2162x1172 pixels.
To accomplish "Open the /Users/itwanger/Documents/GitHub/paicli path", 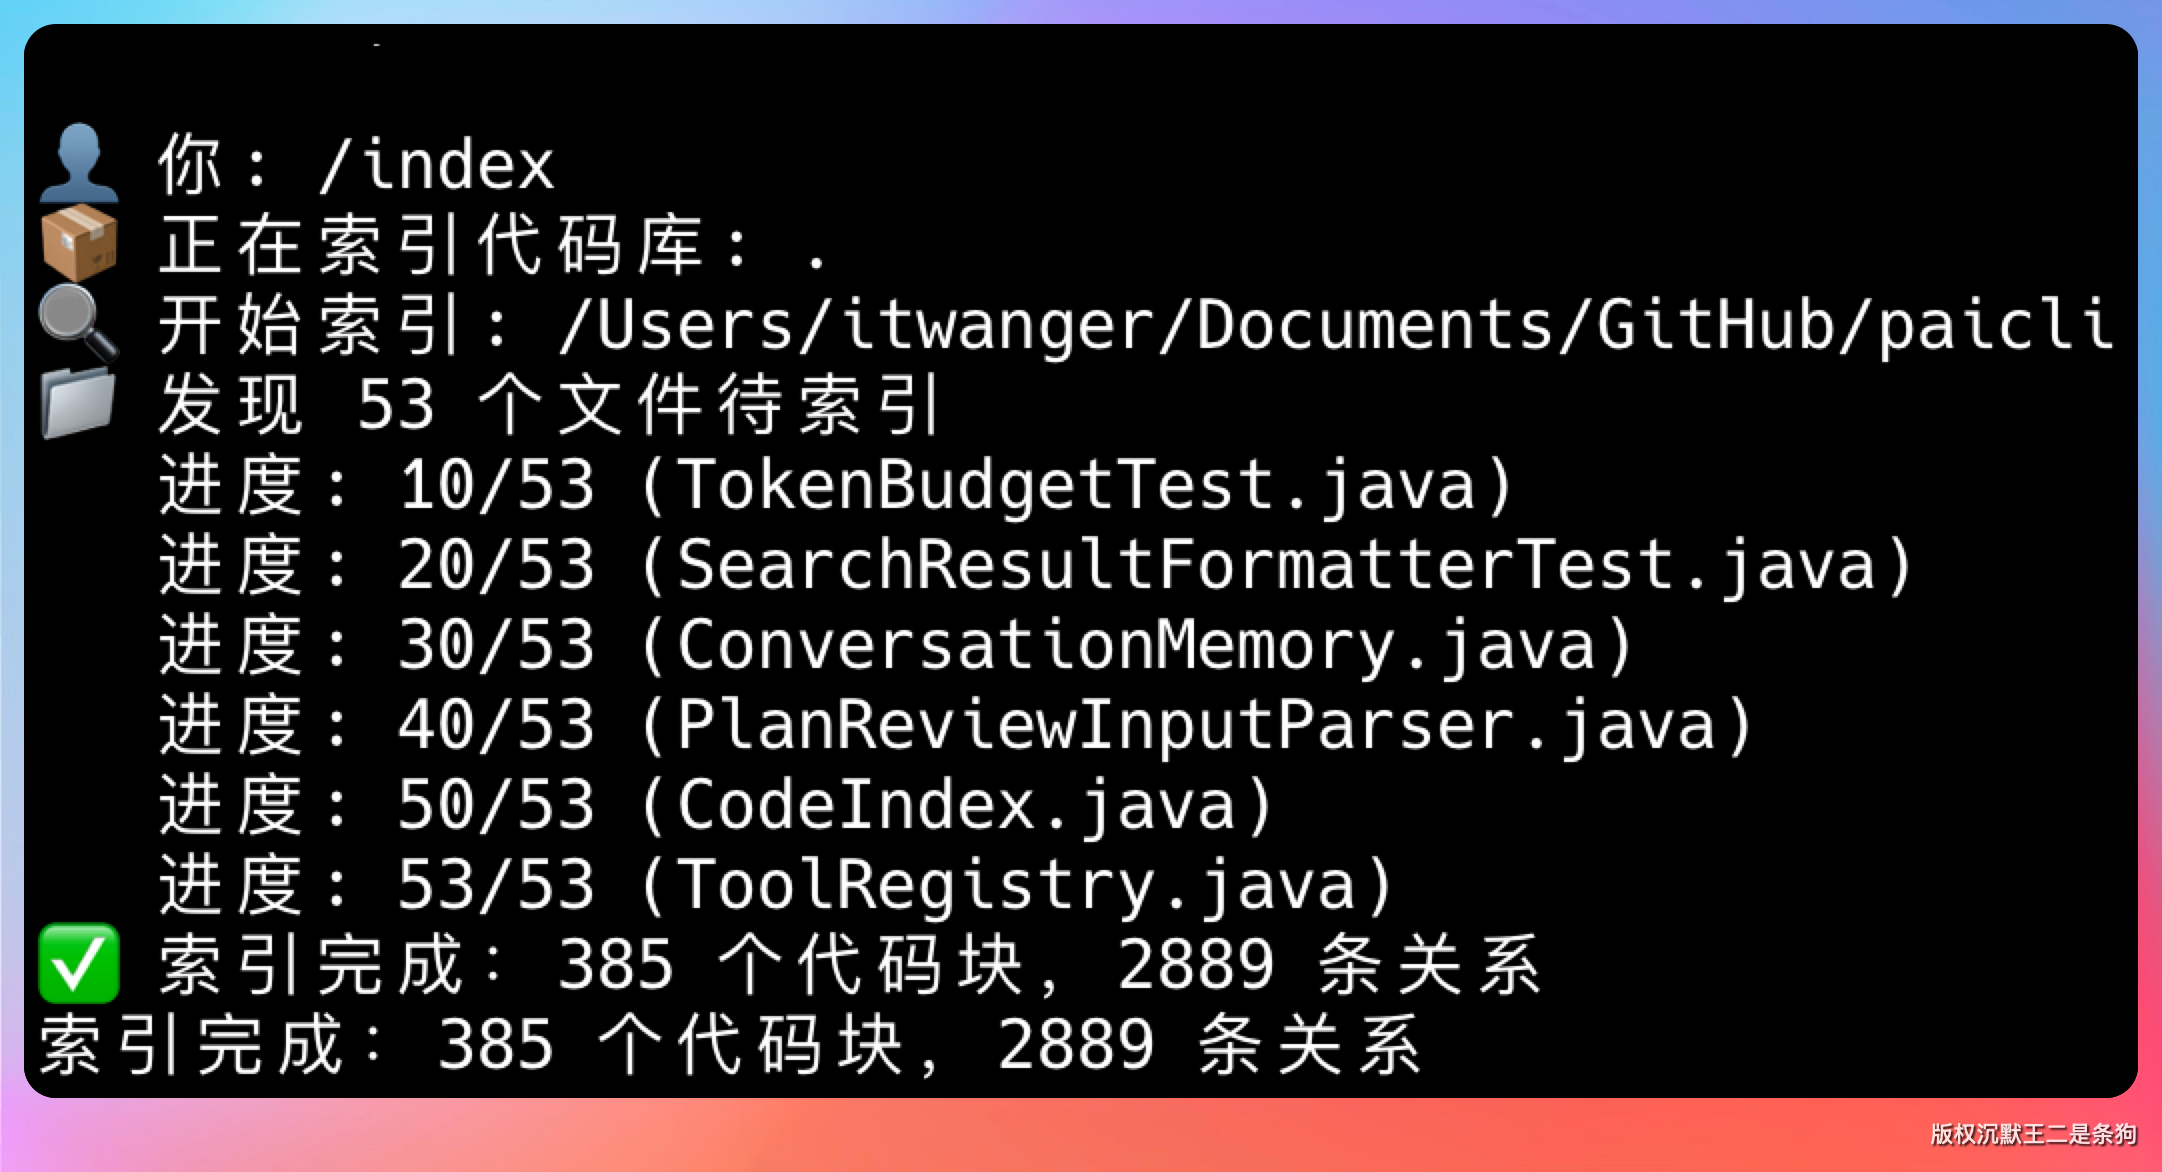I will (1336, 325).
